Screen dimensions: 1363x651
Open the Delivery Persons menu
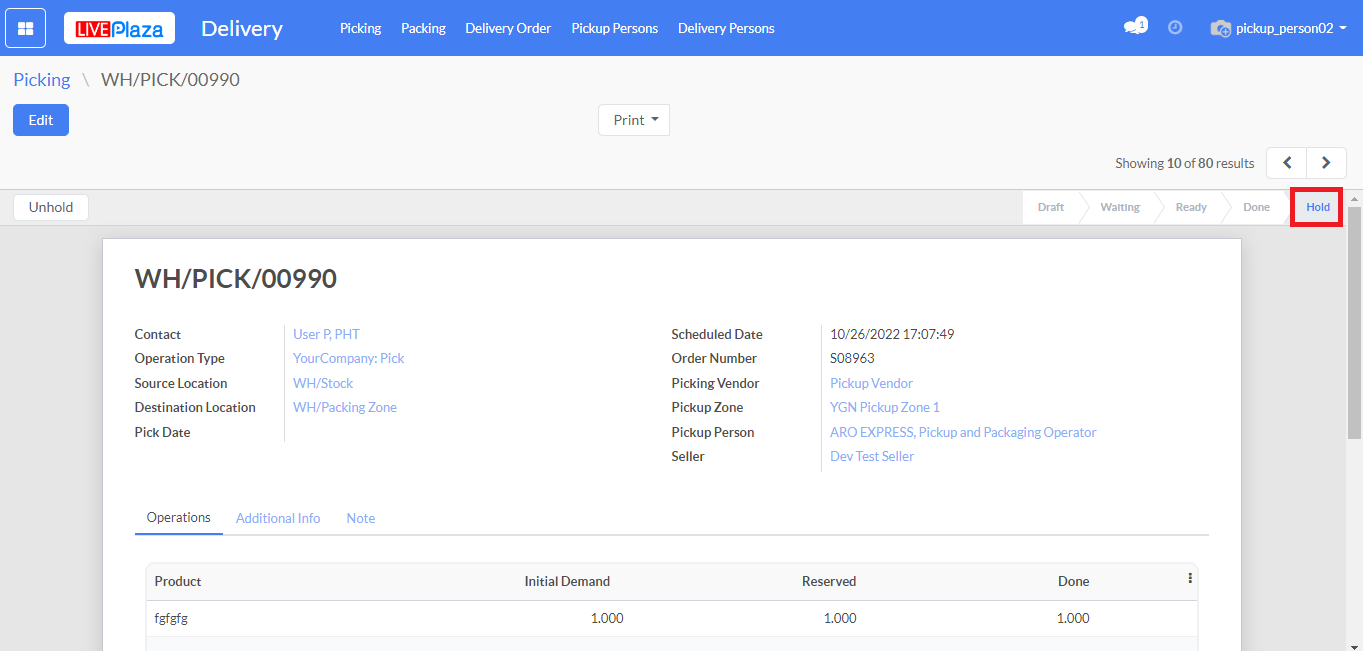click(726, 28)
